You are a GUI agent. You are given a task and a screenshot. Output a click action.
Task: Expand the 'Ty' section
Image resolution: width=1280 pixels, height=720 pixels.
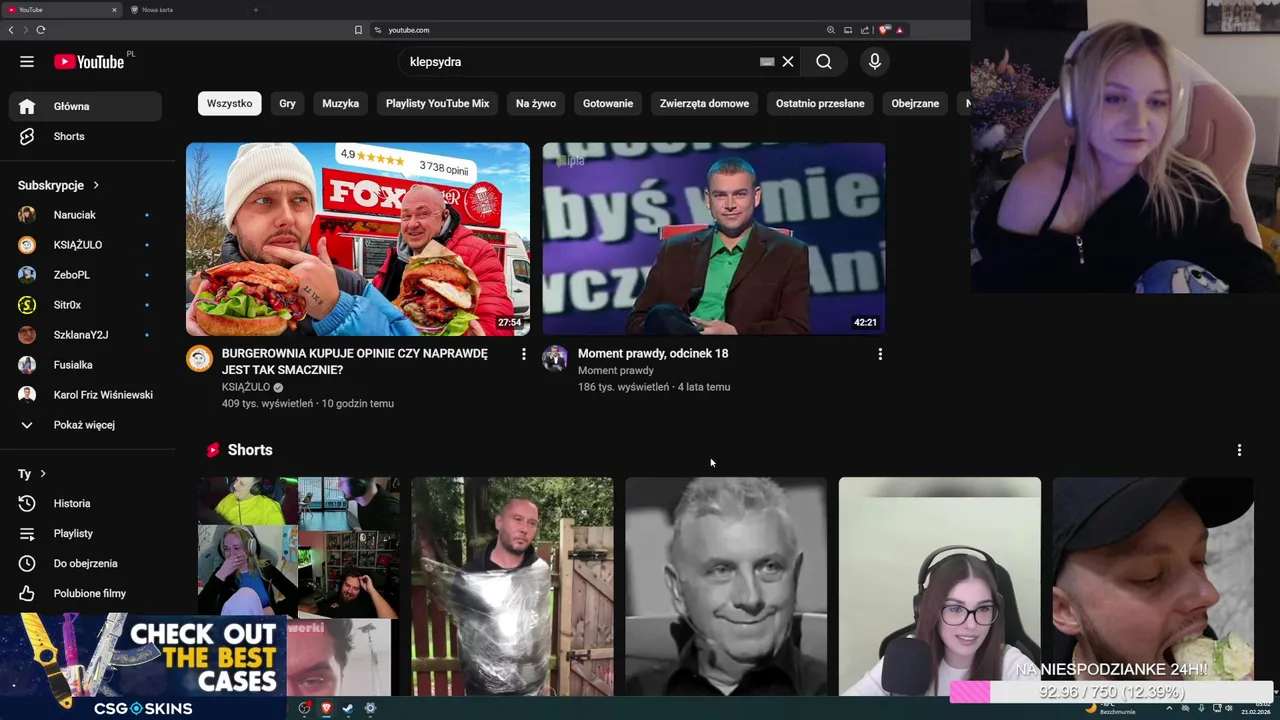32,474
